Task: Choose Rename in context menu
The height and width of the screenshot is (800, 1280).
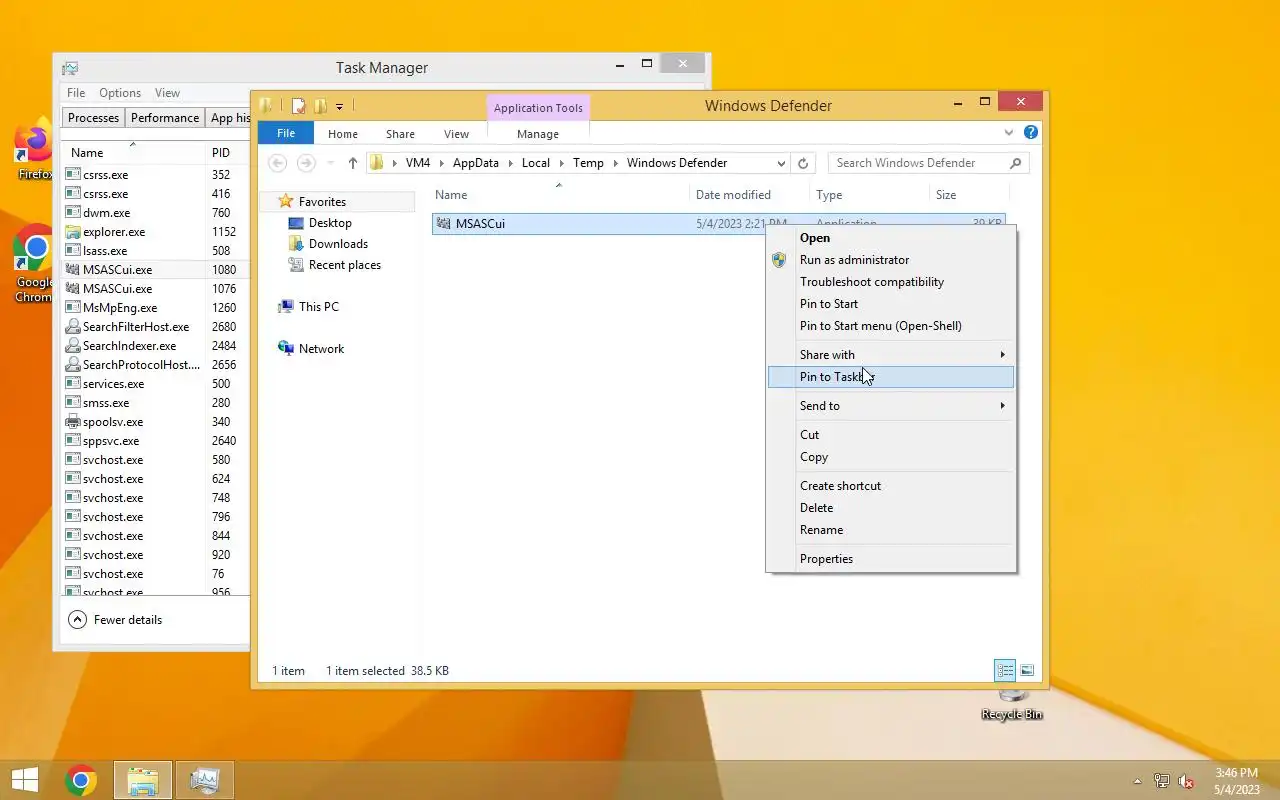Action: 890,529
